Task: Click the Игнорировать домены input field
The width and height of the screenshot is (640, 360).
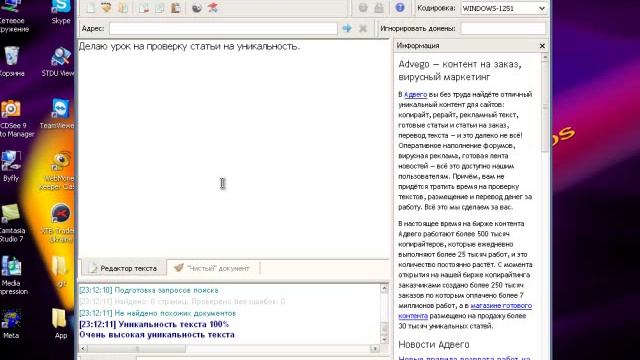Action: tap(503, 29)
